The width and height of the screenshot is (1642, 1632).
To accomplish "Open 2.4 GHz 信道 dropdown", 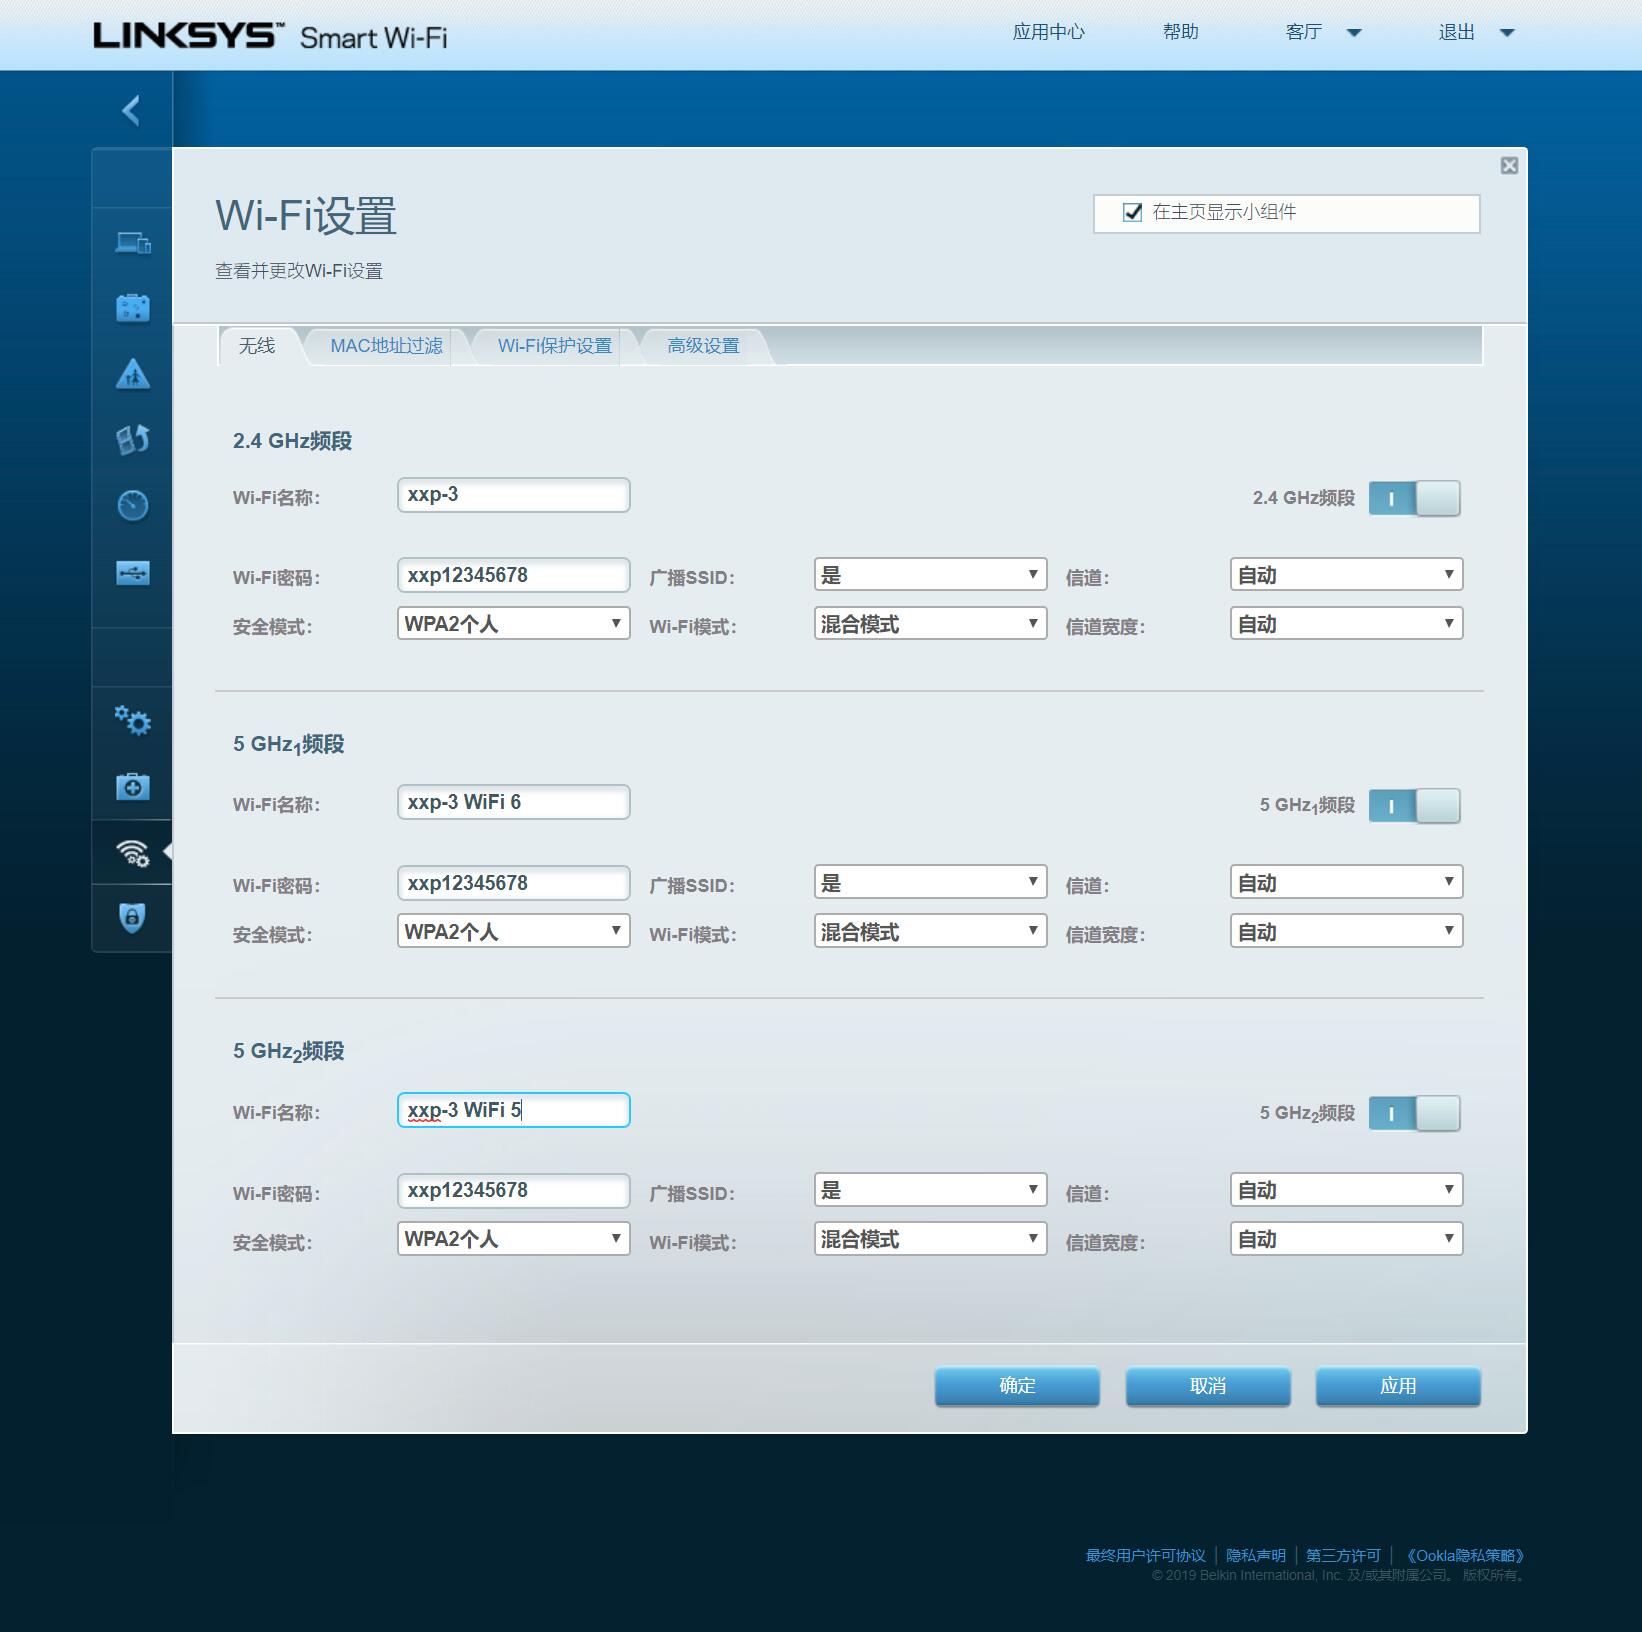I will [x=1347, y=575].
